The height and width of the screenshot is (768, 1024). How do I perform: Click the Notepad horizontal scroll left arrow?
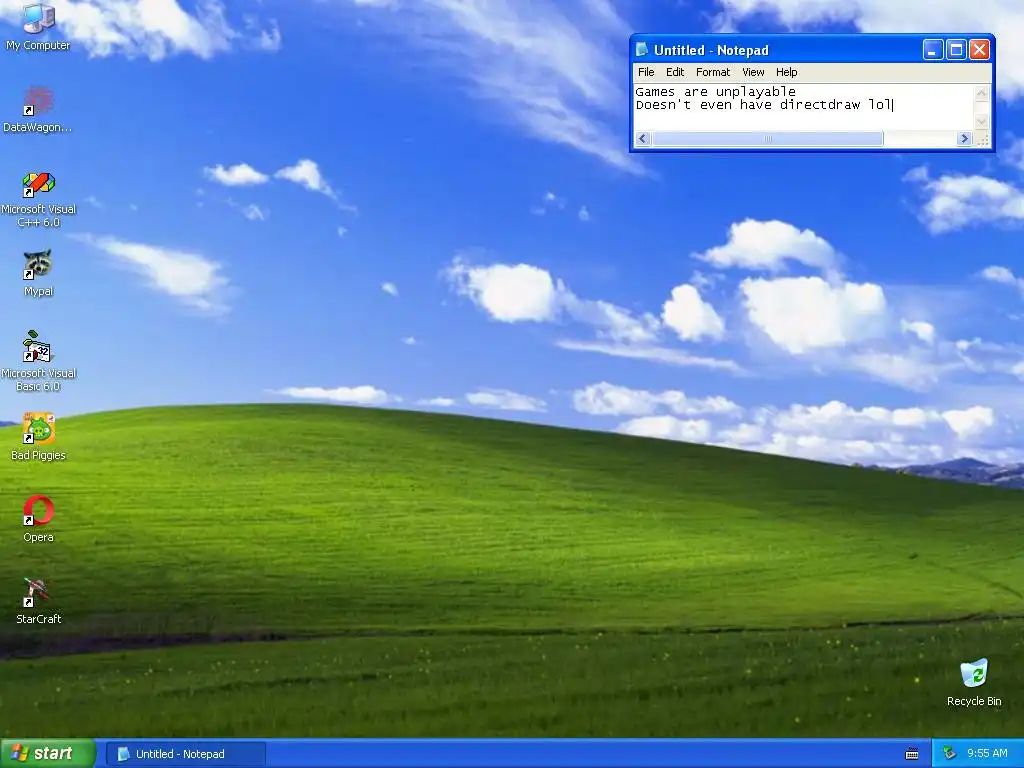(x=643, y=138)
